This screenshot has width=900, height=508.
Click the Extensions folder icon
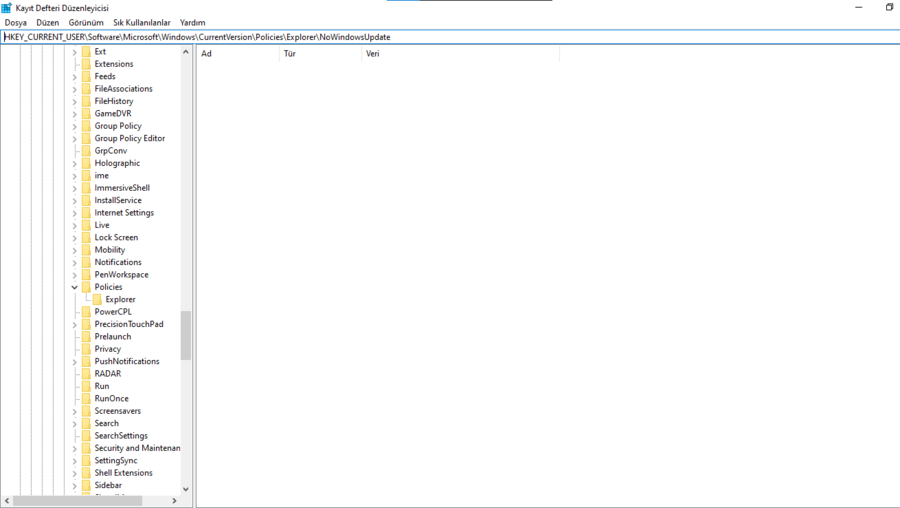[x=86, y=64]
